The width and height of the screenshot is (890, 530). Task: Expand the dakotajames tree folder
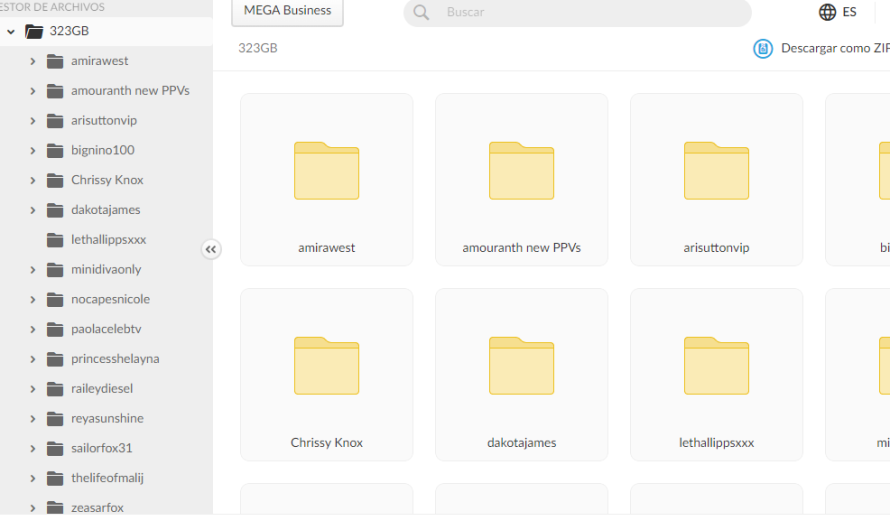(32, 210)
